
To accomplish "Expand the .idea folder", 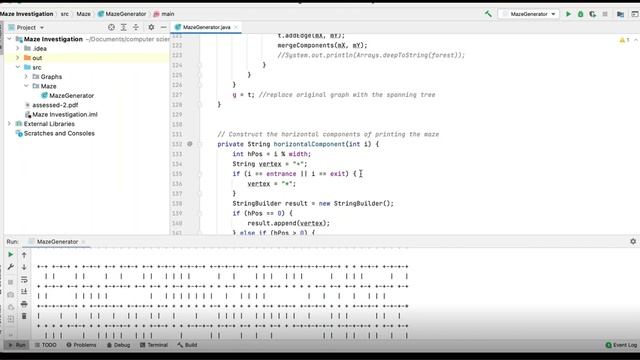I will coord(18,48).
